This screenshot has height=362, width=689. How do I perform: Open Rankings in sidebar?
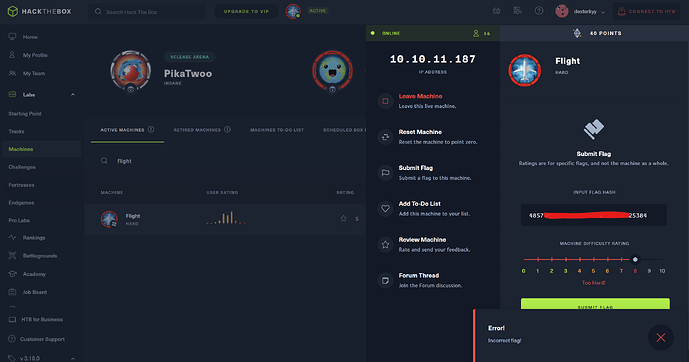point(34,238)
